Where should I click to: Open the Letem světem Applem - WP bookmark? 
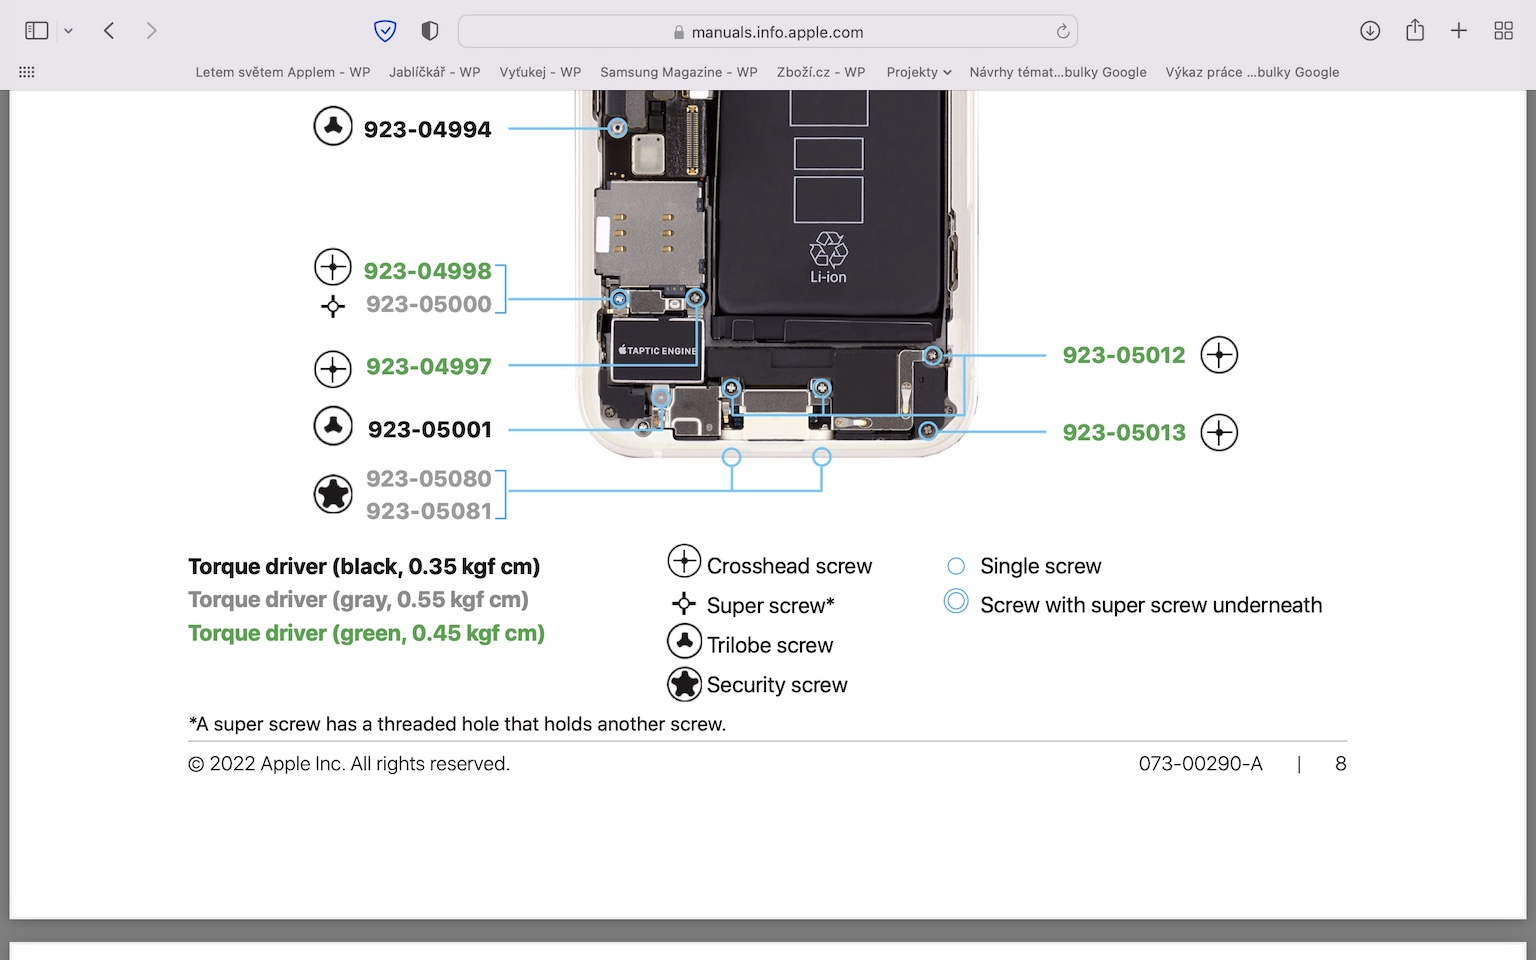pyautogui.click(x=283, y=72)
